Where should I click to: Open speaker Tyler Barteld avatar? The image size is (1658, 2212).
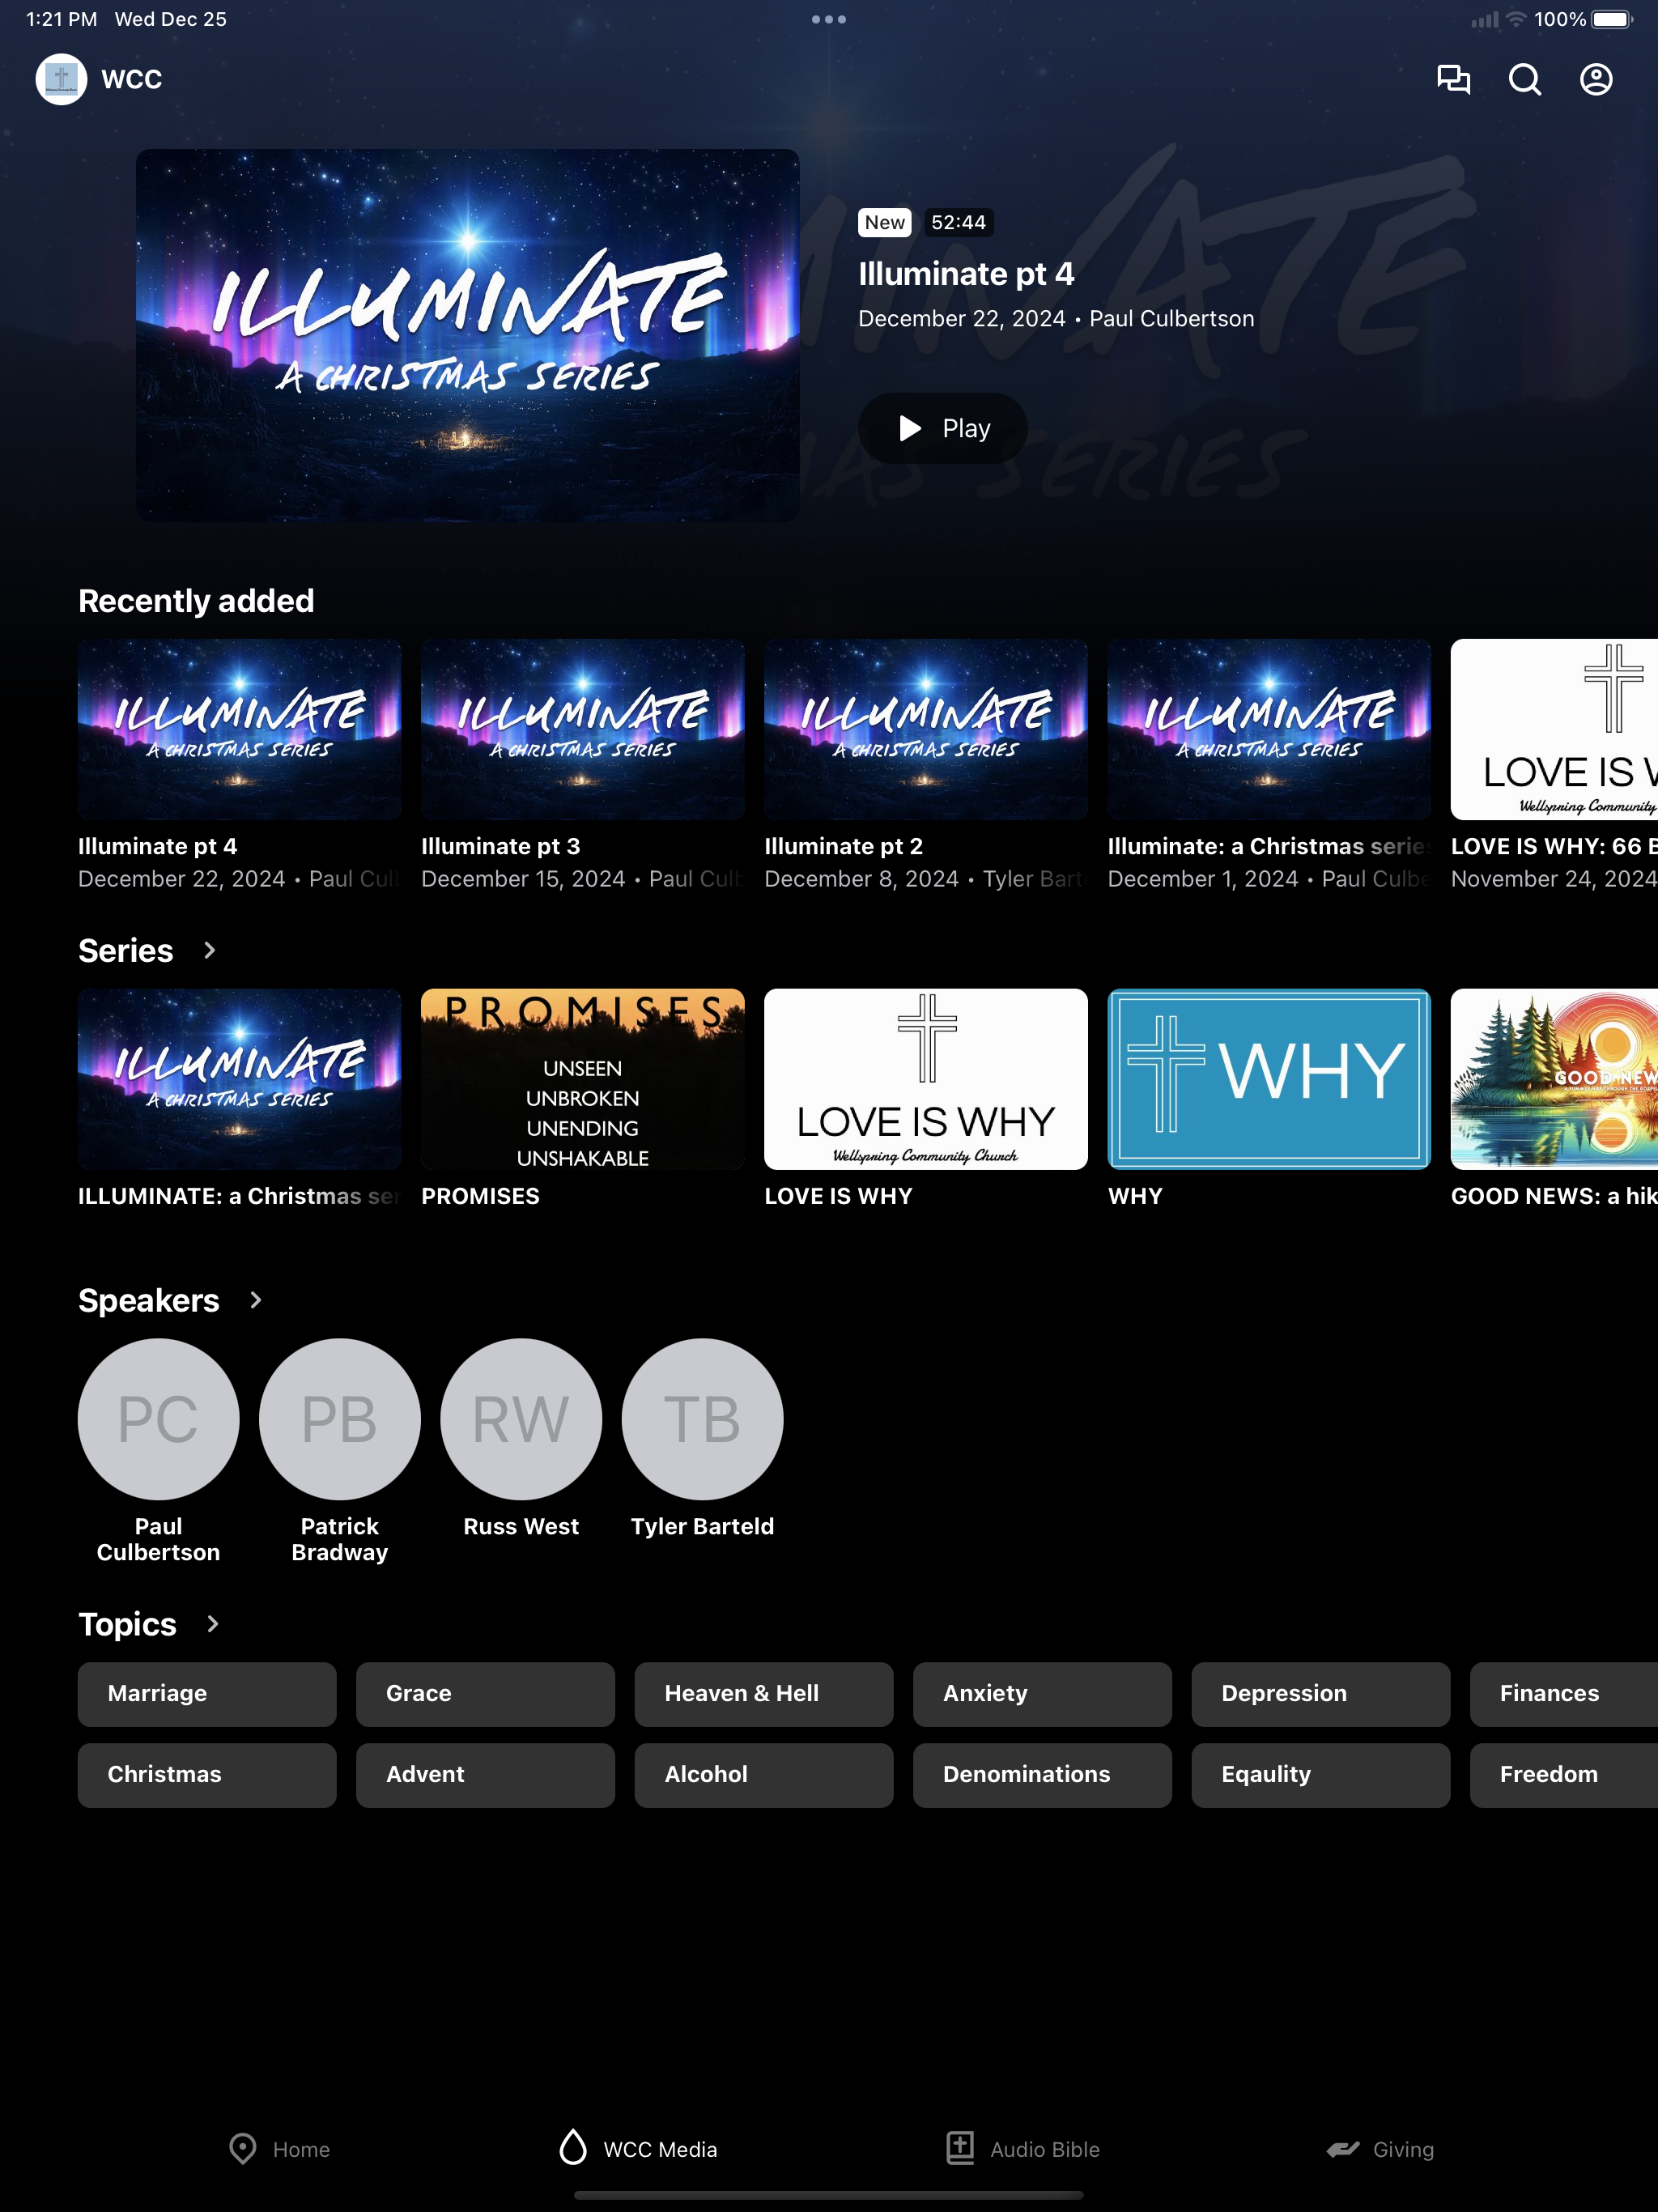click(703, 1419)
